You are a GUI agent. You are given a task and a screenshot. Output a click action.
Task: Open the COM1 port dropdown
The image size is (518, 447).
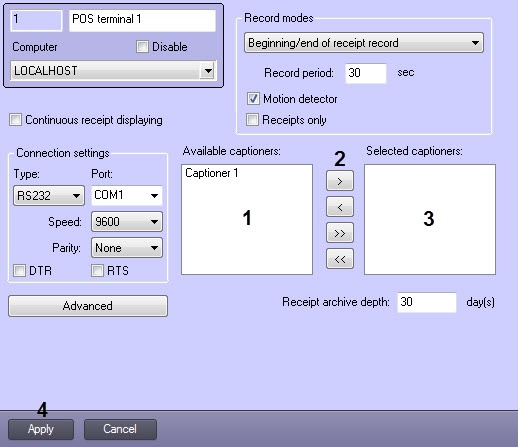[127, 195]
